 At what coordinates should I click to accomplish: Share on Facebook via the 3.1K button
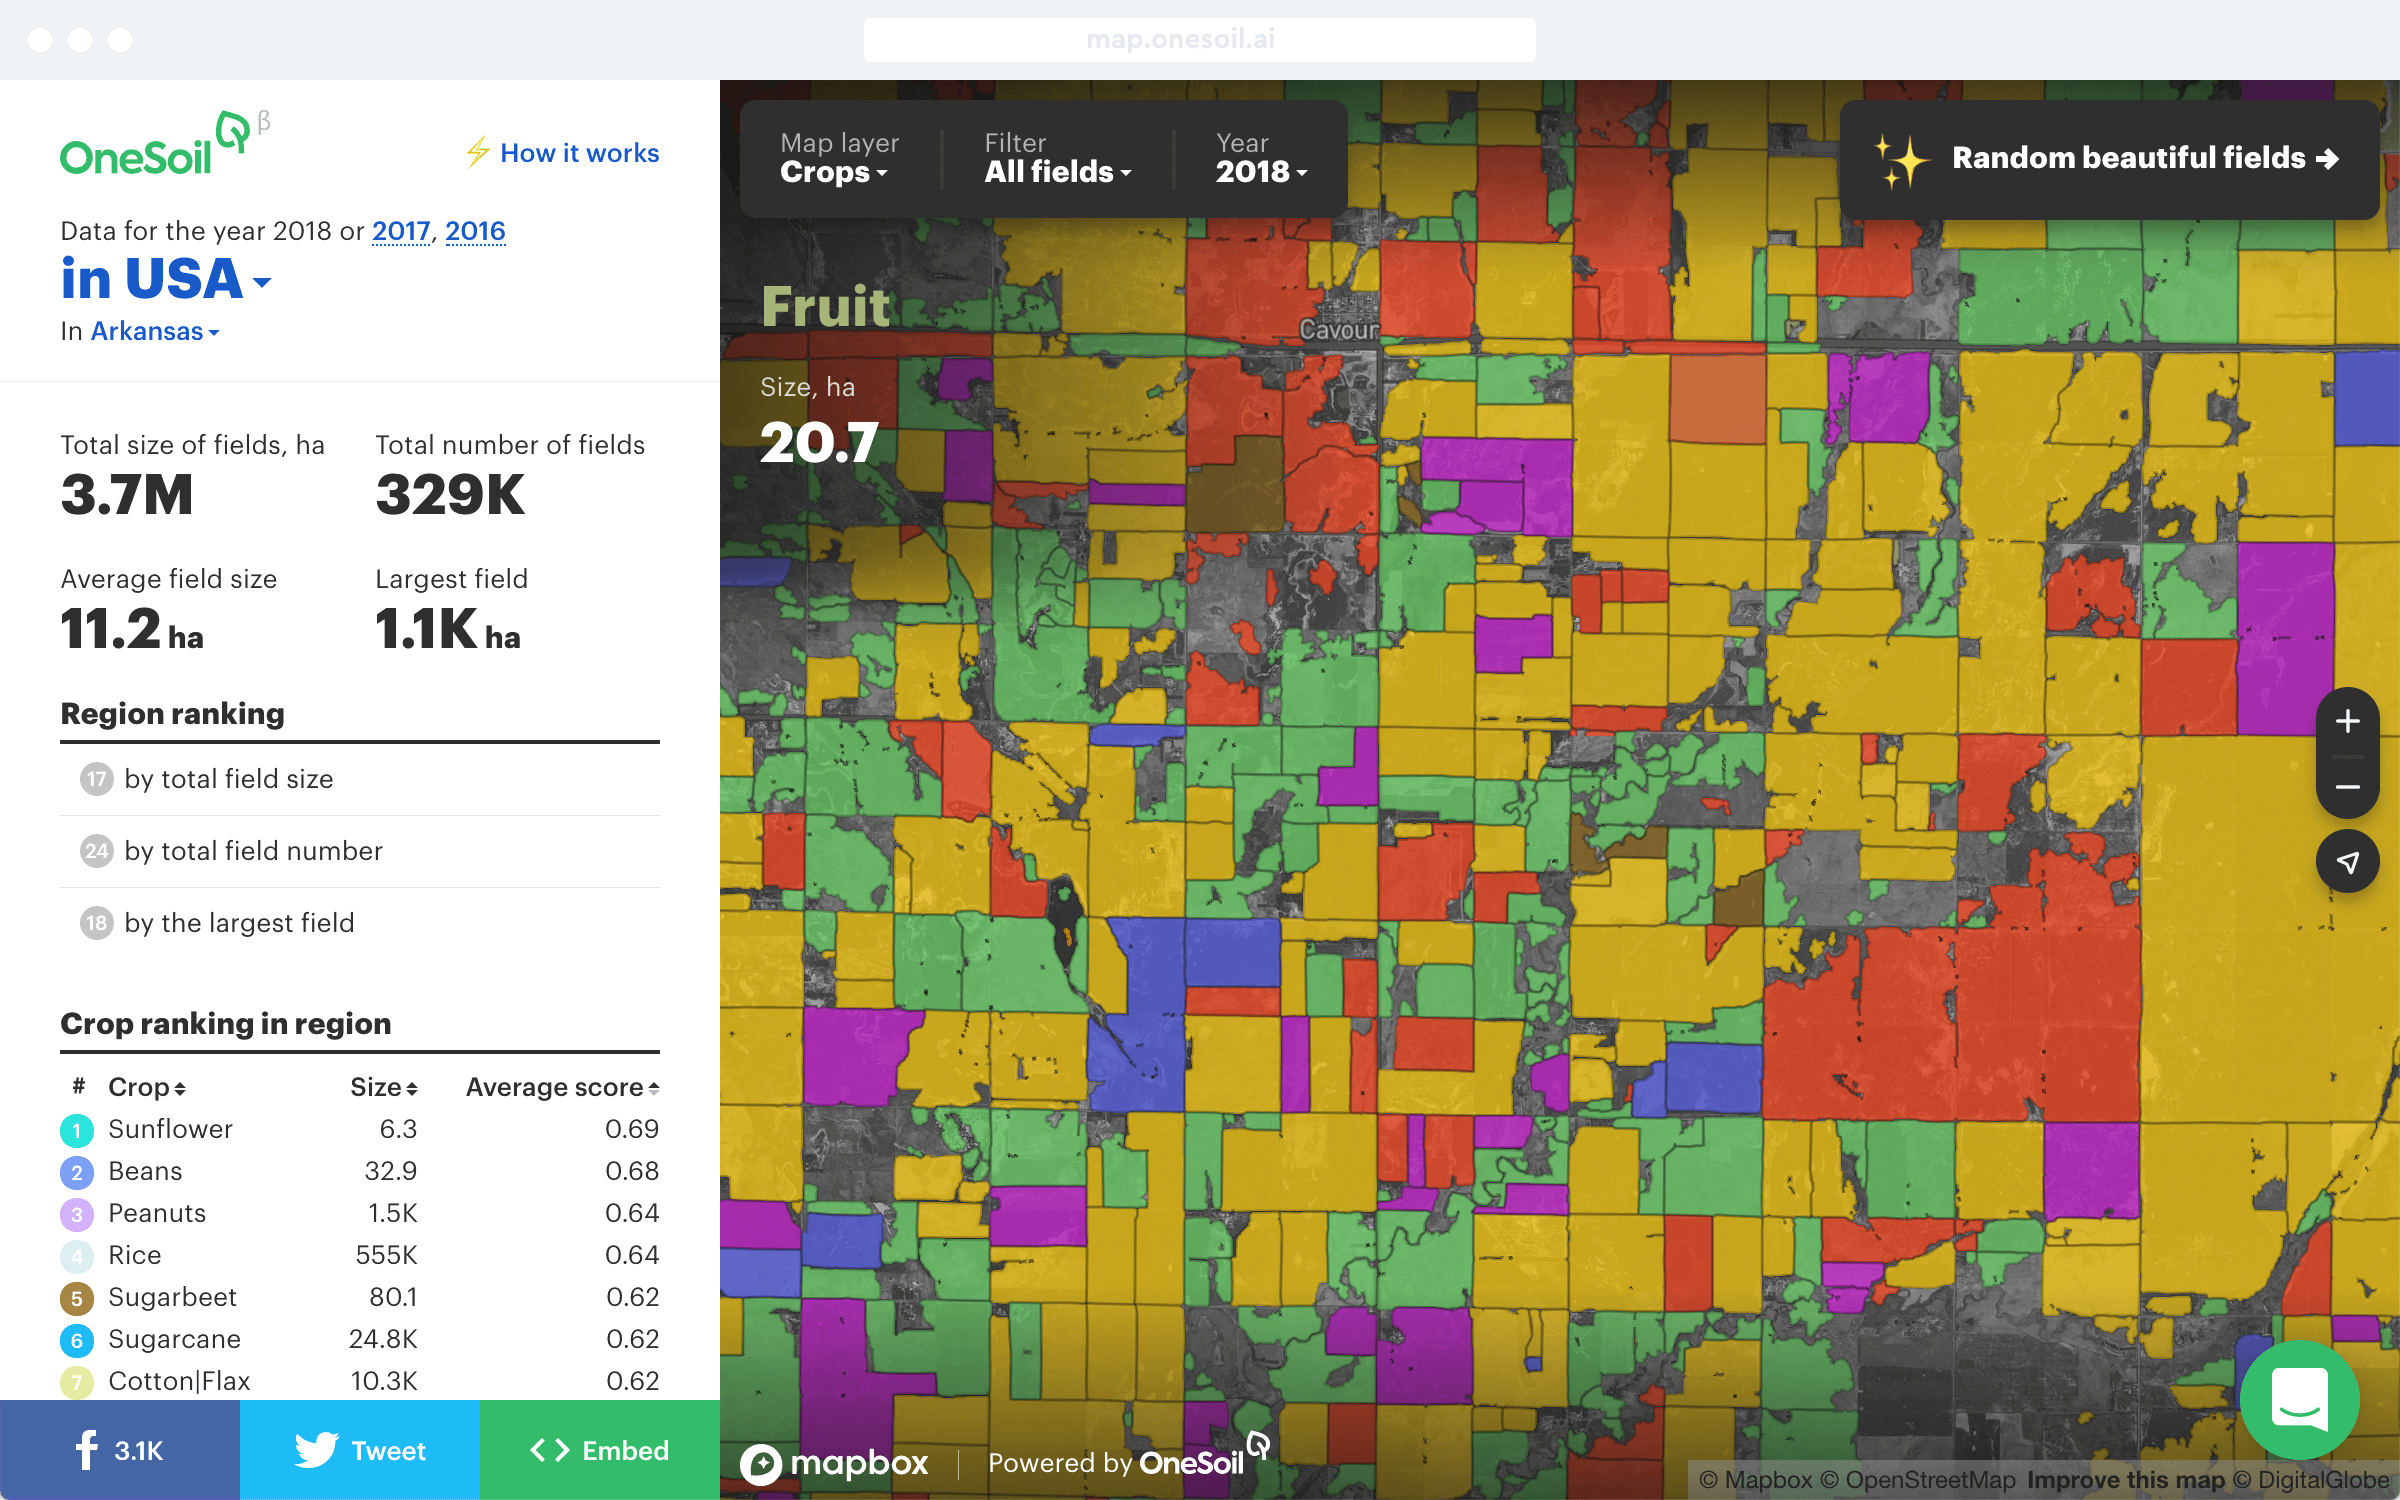120,1450
